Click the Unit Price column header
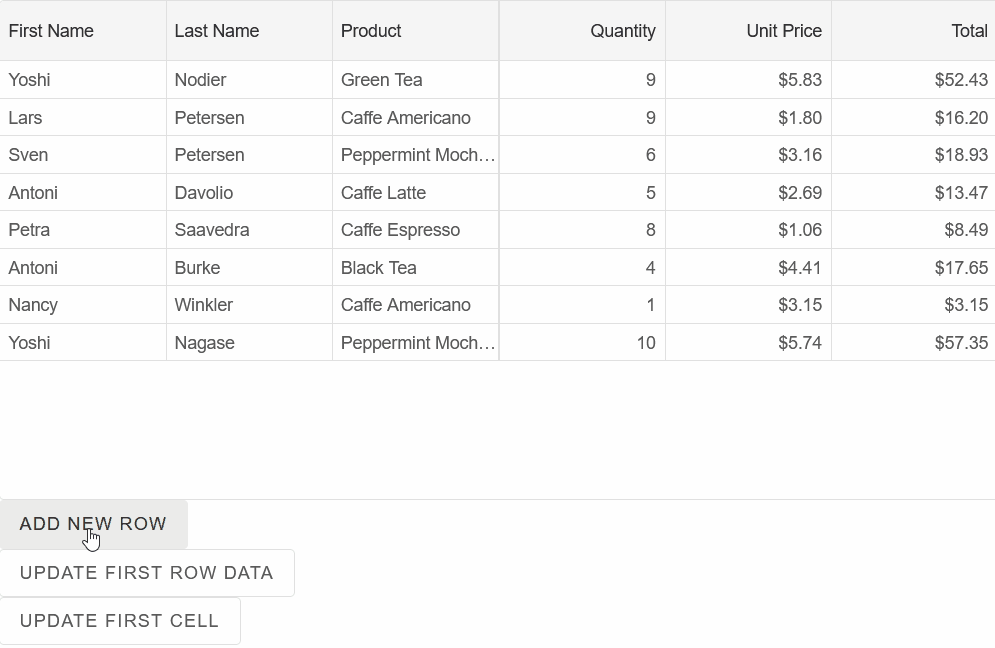 pyautogui.click(x=783, y=31)
